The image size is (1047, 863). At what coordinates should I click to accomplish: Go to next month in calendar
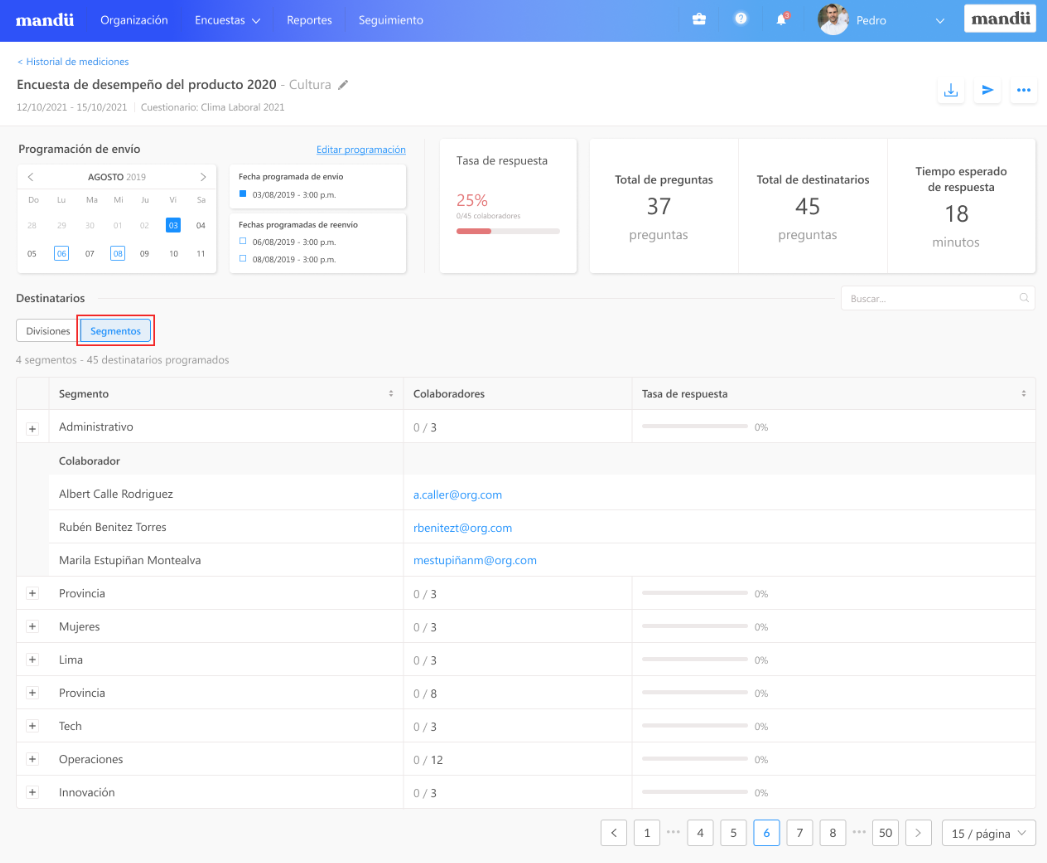(203, 177)
